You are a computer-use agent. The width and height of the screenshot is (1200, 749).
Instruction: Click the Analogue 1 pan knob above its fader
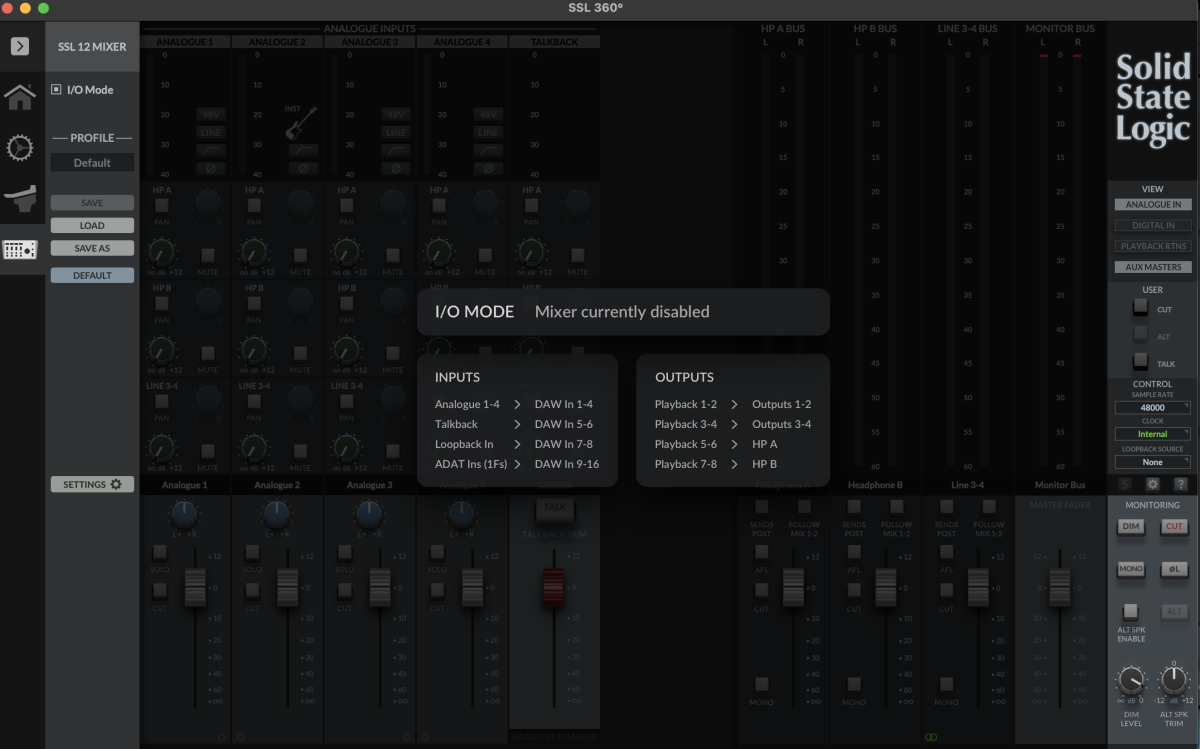pos(184,515)
